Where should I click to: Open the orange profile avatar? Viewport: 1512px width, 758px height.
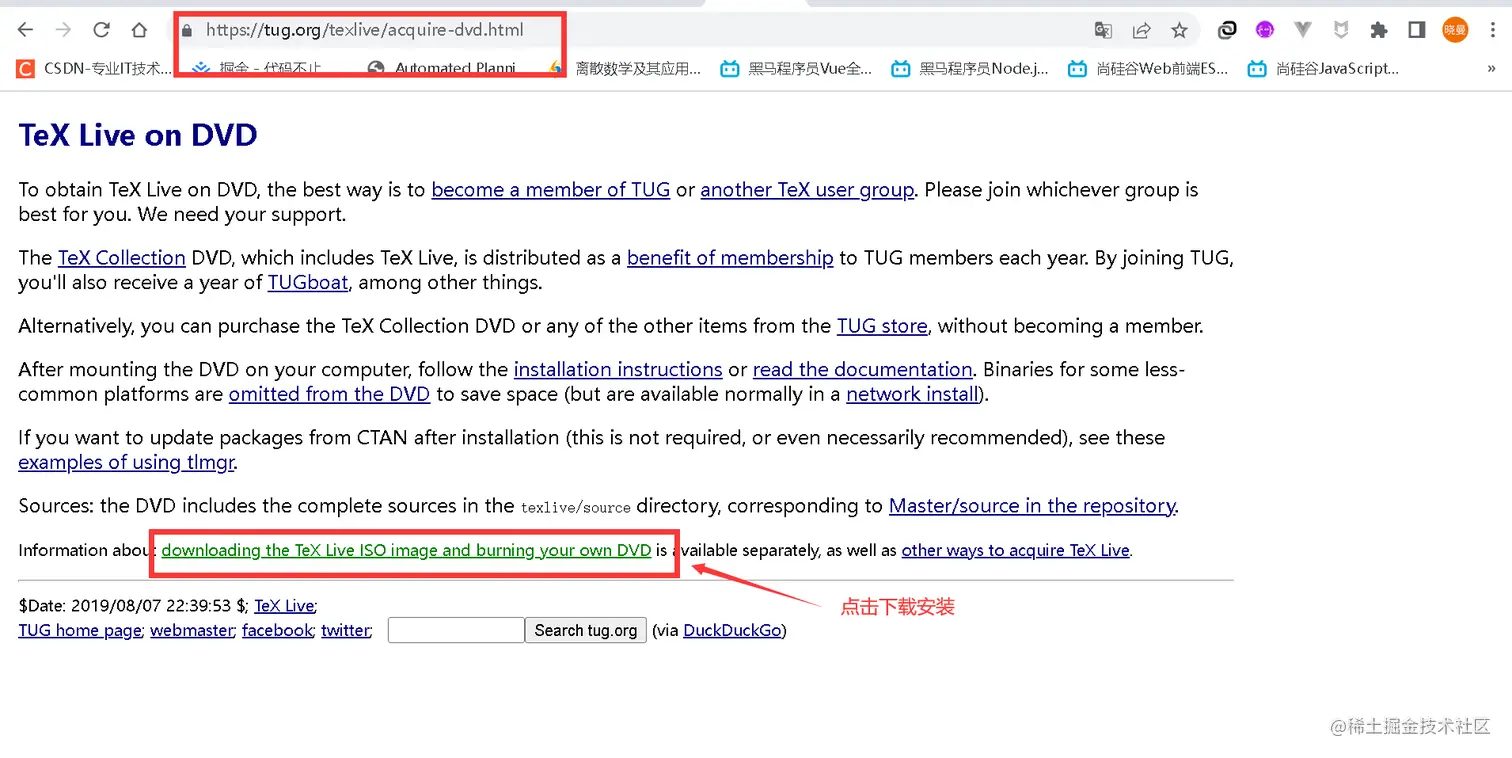coord(1455,30)
